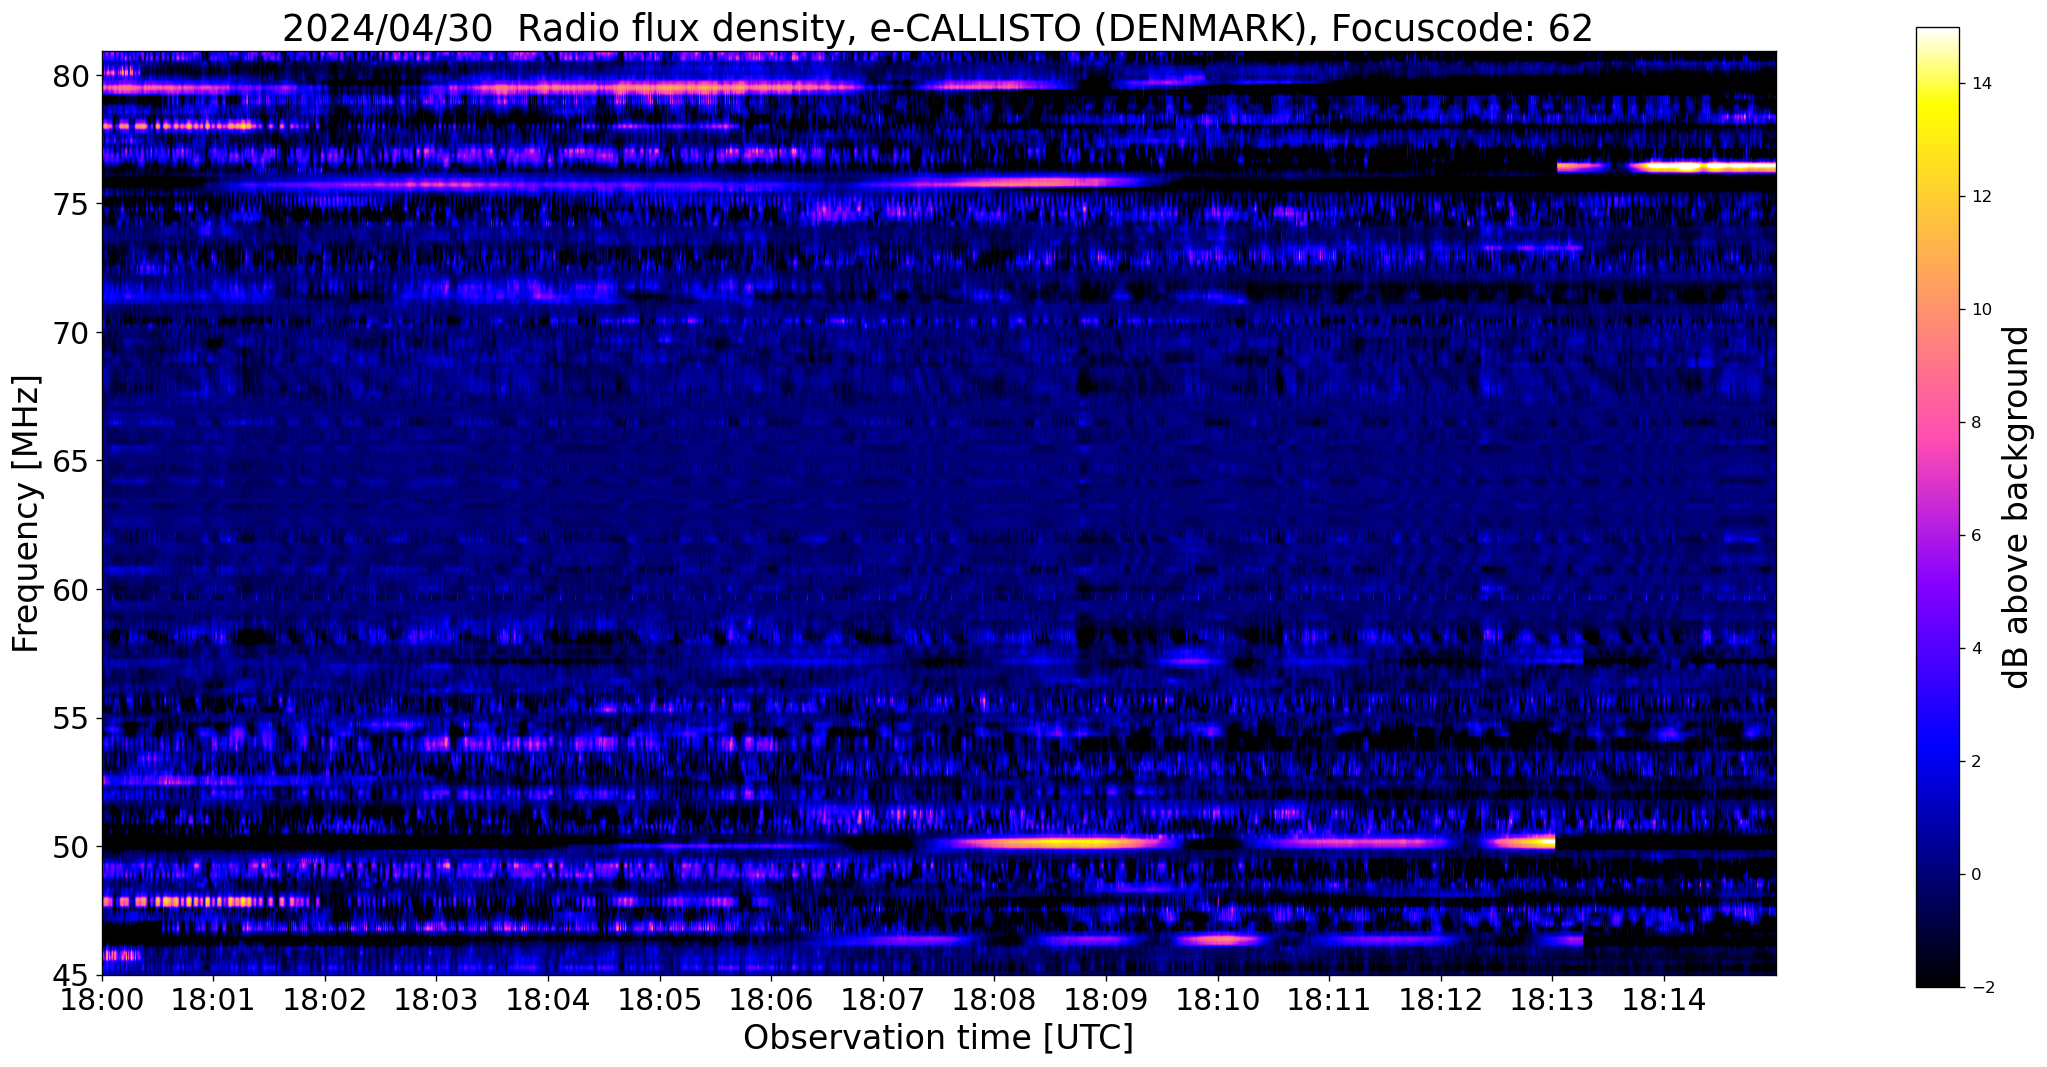Click the 60 MHz frequency tick label
Image resolution: width=2047 pixels, height=1067 pixels.
point(70,590)
